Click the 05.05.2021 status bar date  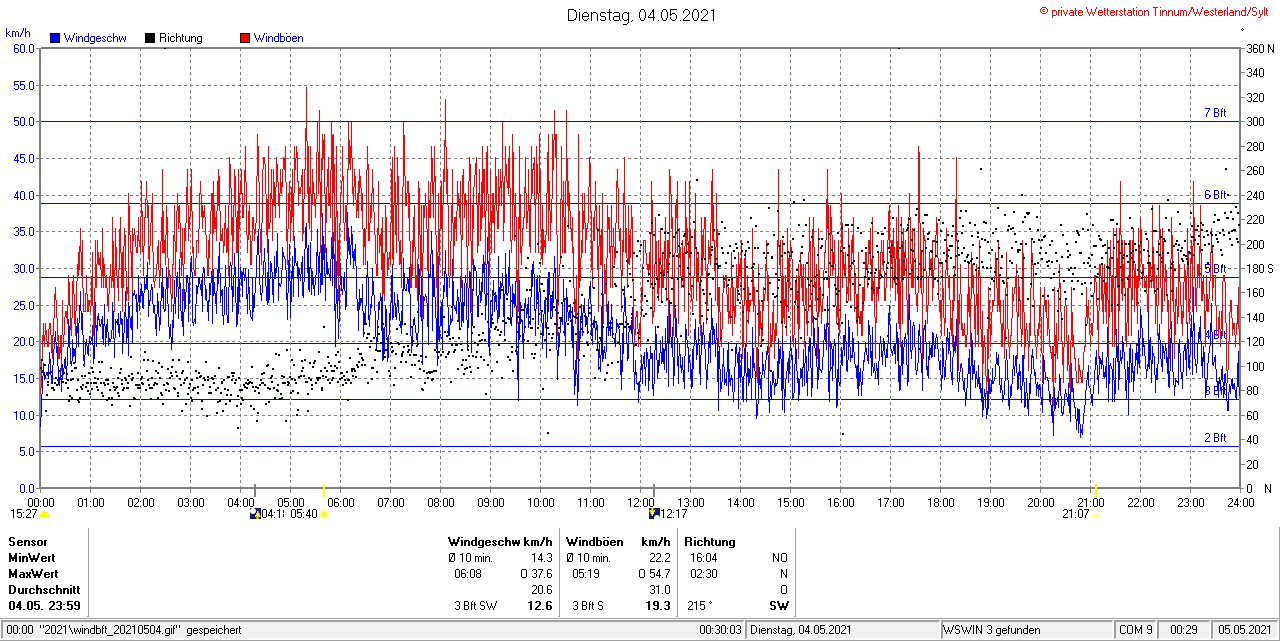pos(1245,630)
